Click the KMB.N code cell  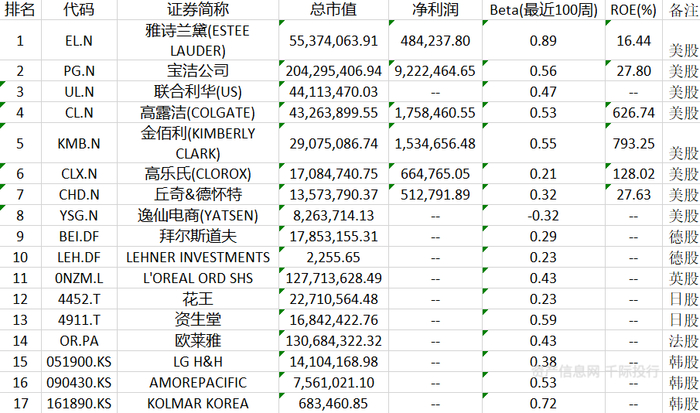click(79, 144)
